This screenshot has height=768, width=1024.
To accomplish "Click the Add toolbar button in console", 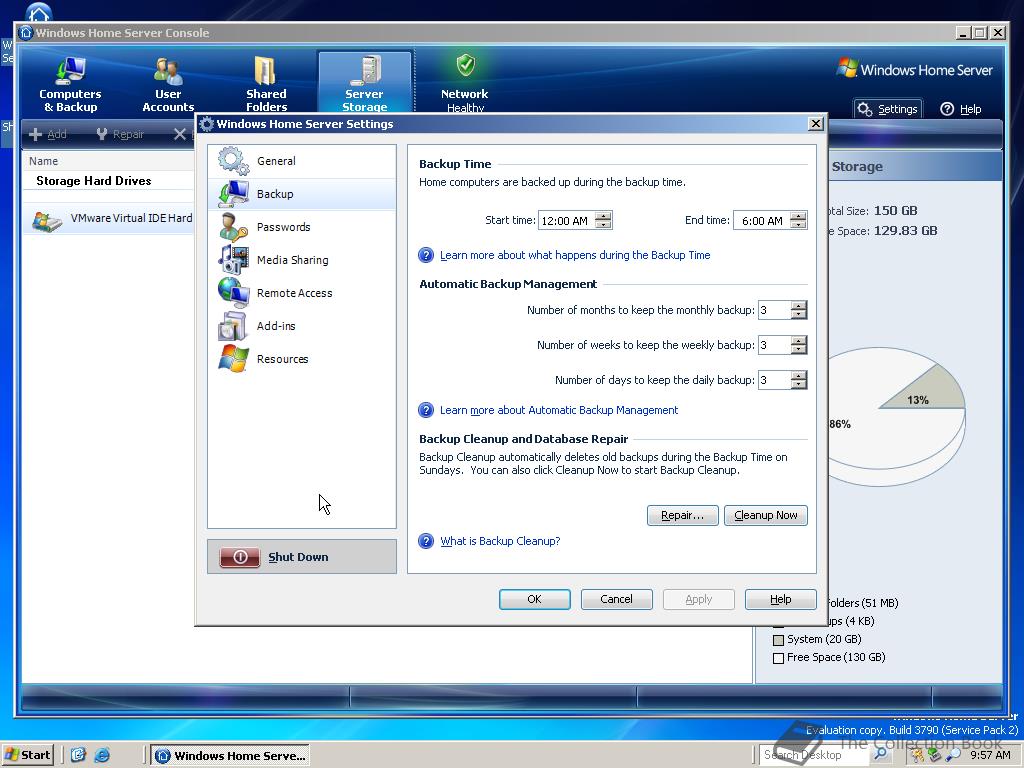I will 48,134.
